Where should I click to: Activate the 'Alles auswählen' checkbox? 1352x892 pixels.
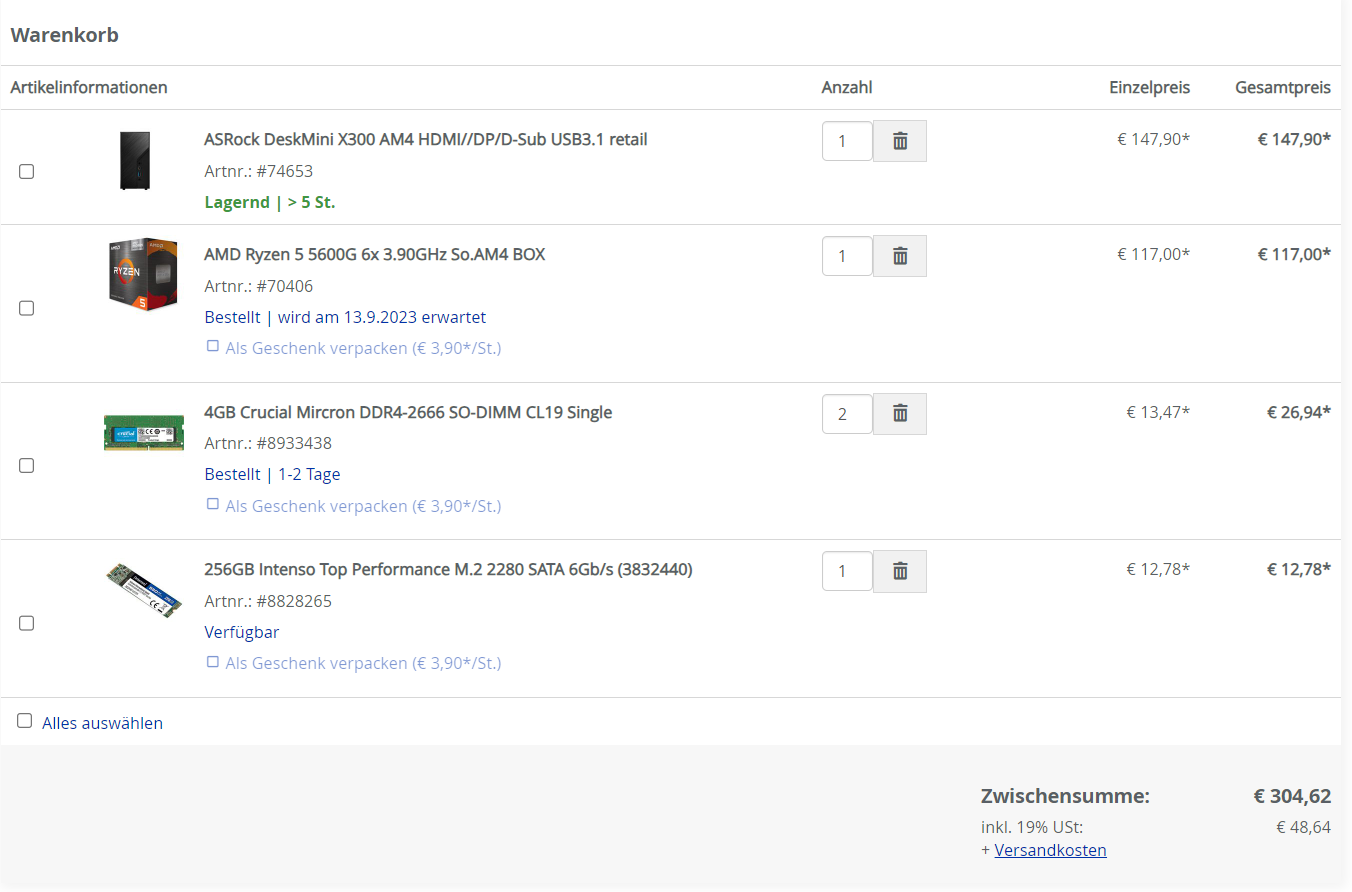(x=24, y=719)
